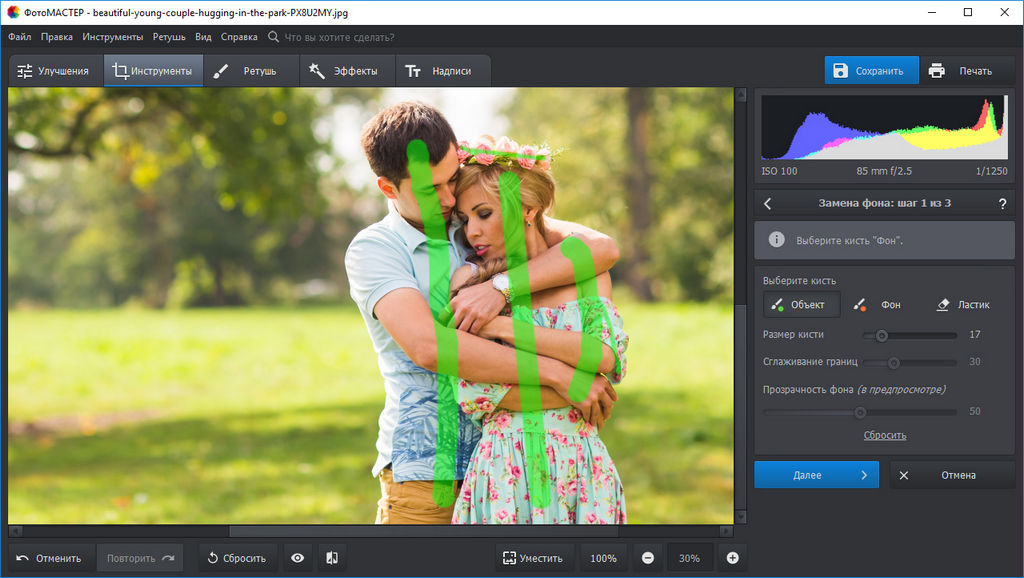Click the zoom in plus icon
1024x578 pixels.
click(x=732, y=558)
